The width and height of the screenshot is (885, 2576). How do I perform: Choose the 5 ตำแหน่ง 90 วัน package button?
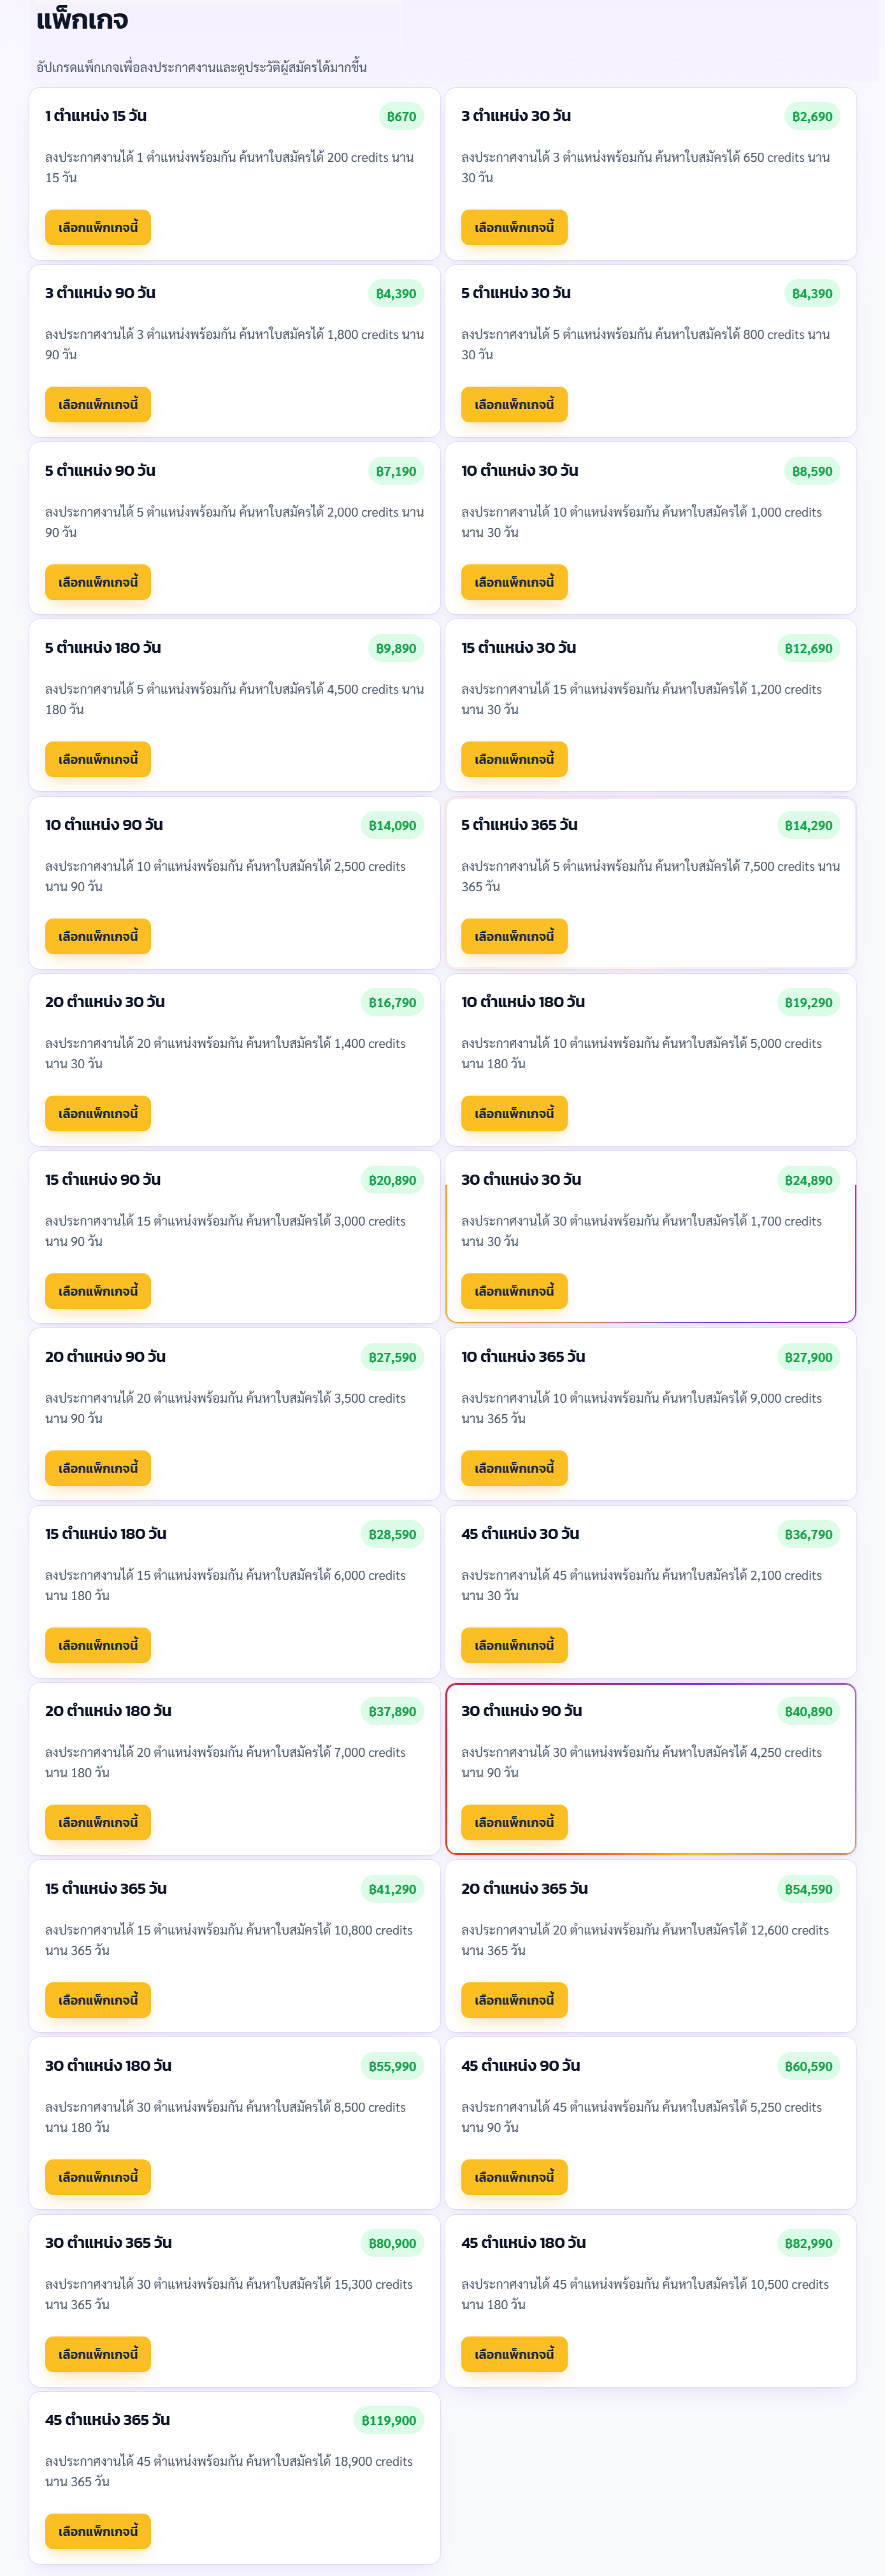pyautogui.click(x=98, y=582)
